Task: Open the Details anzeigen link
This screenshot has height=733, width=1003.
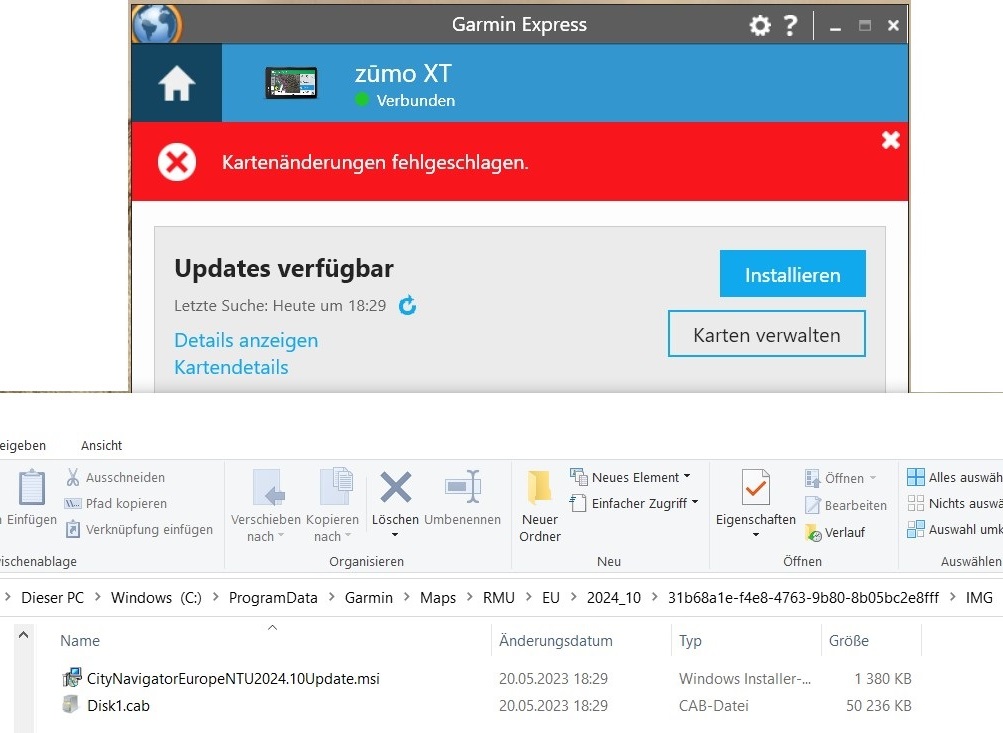Action: 246,340
